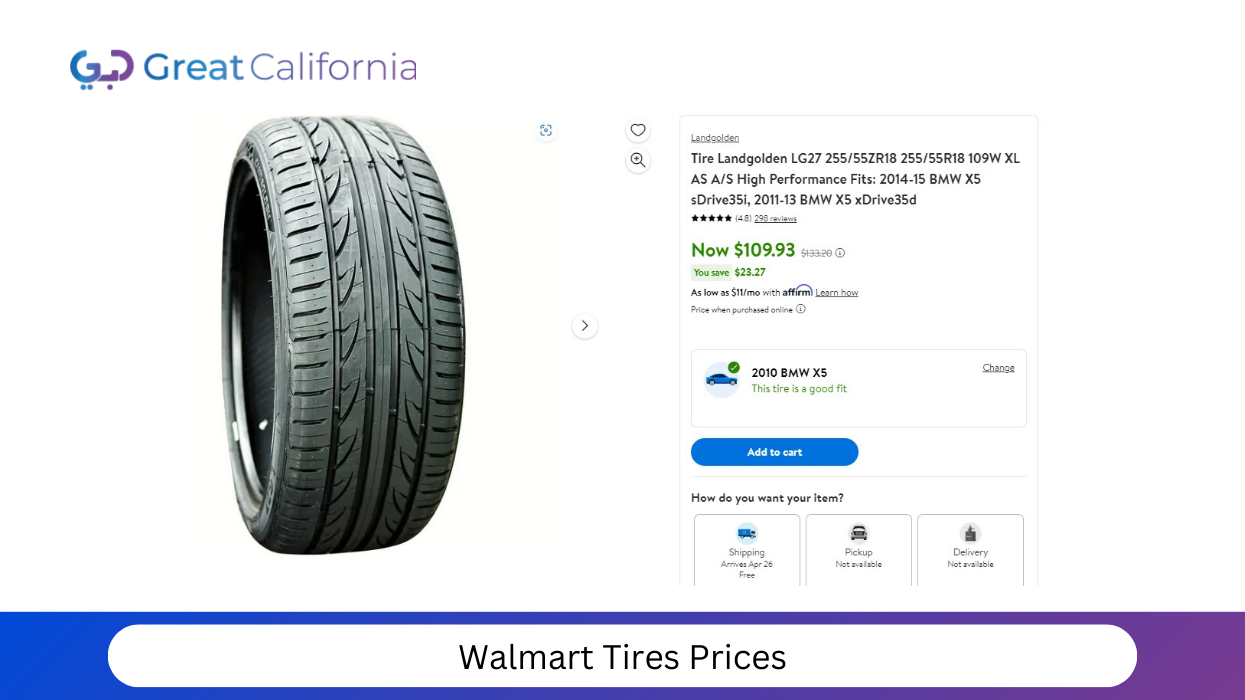The width and height of the screenshot is (1245, 700).
Task: Open the Landgolden brand link
Action: pos(715,138)
